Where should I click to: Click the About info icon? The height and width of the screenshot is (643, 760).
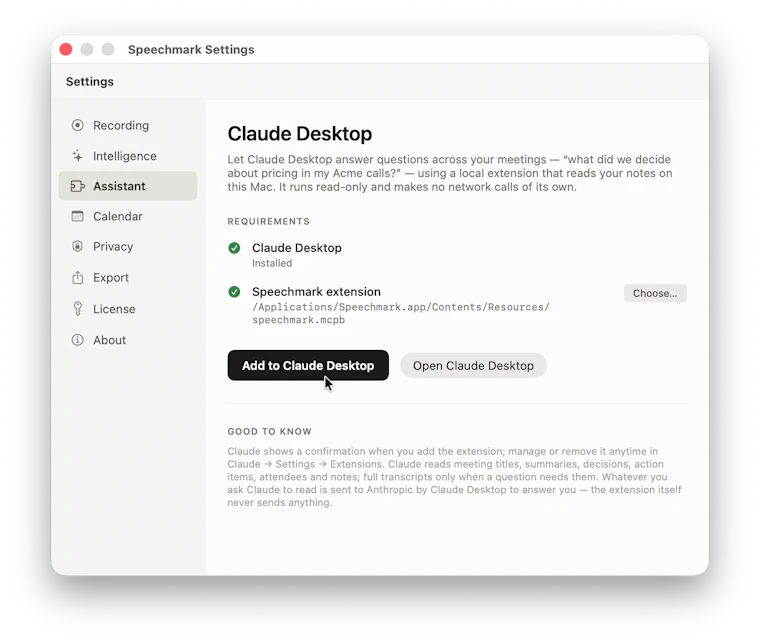(x=78, y=340)
